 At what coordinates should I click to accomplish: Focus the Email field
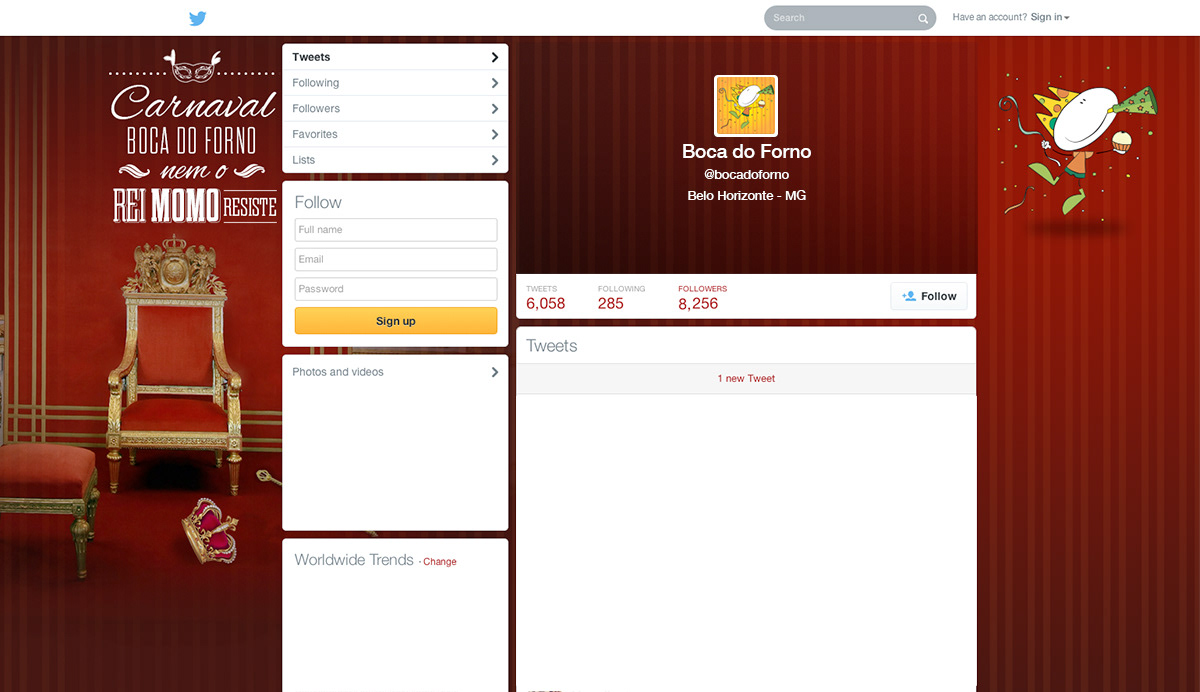pos(396,259)
